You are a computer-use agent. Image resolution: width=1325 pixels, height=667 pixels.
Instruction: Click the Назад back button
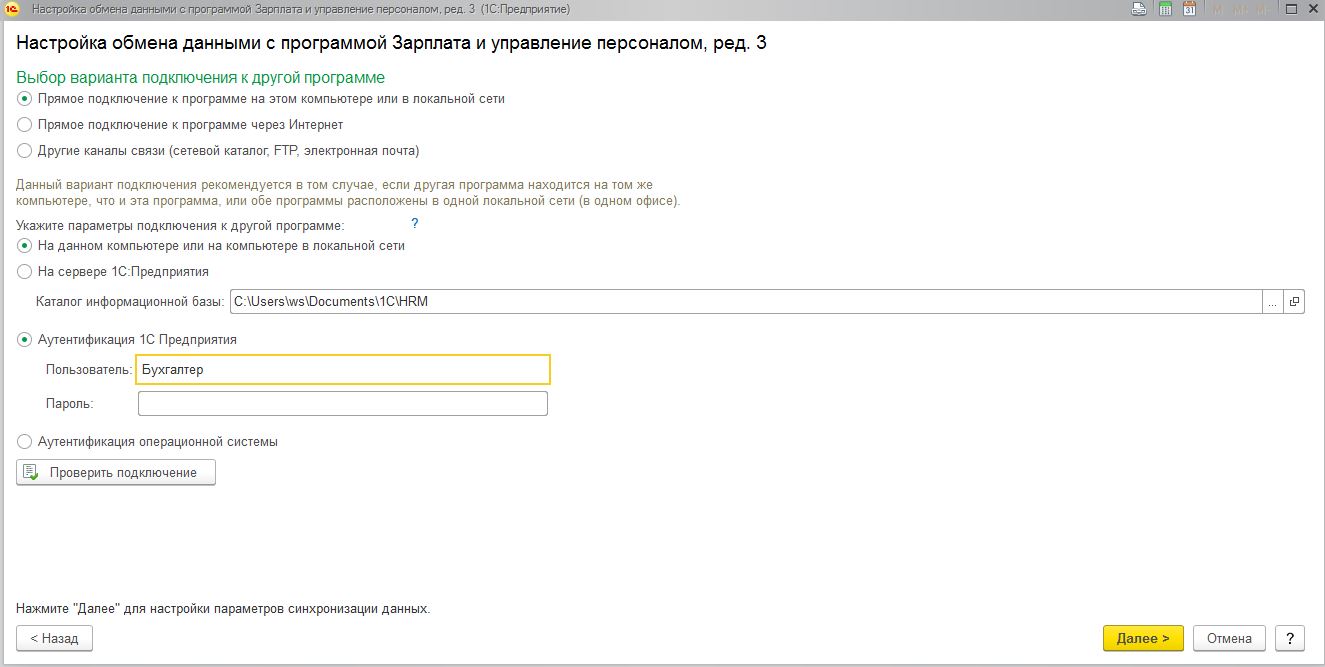tap(55, 638)
